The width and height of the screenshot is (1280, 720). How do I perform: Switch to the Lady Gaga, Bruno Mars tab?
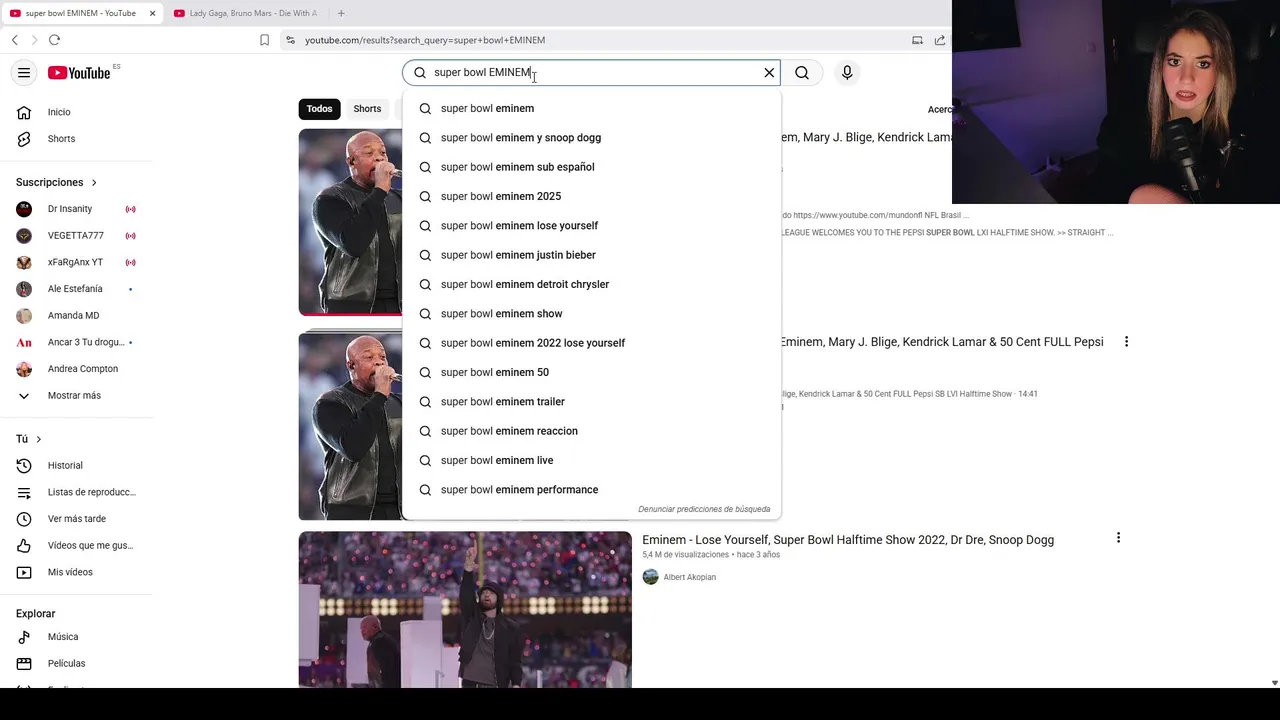tap(245, 13)
